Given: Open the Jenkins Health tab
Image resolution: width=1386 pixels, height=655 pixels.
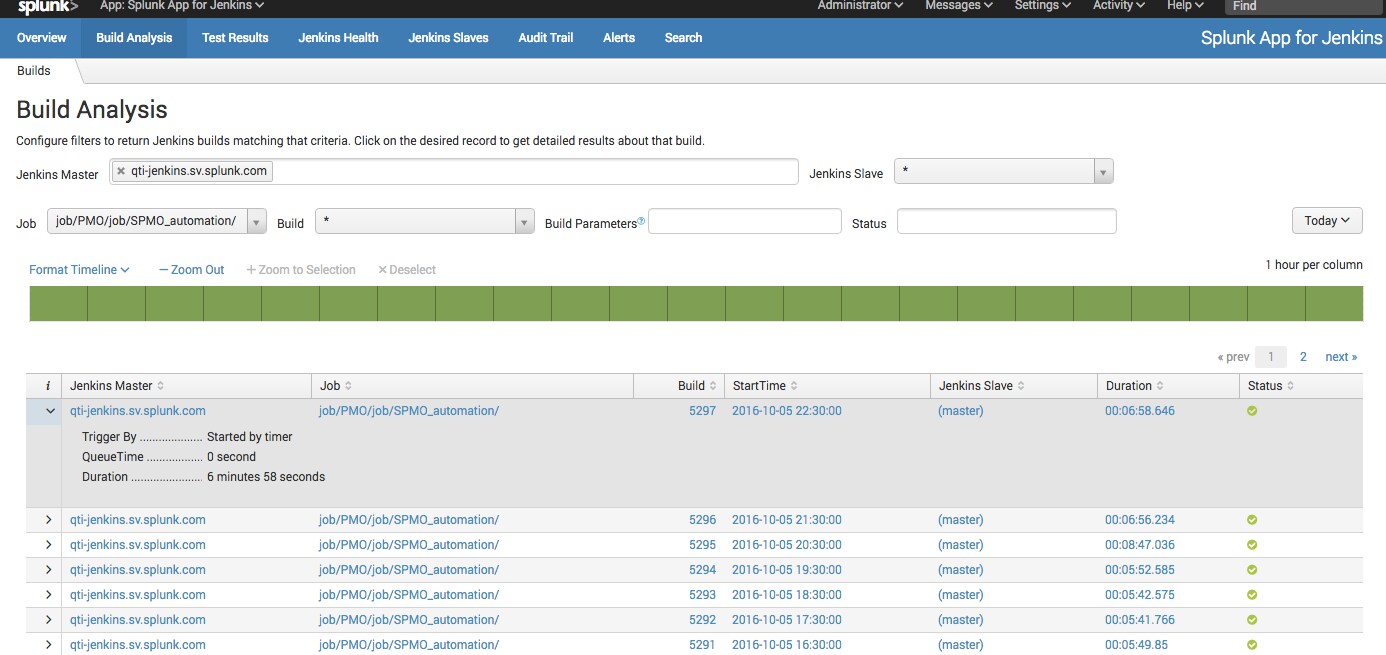Looking at the screenshot, I should (338, 38).
